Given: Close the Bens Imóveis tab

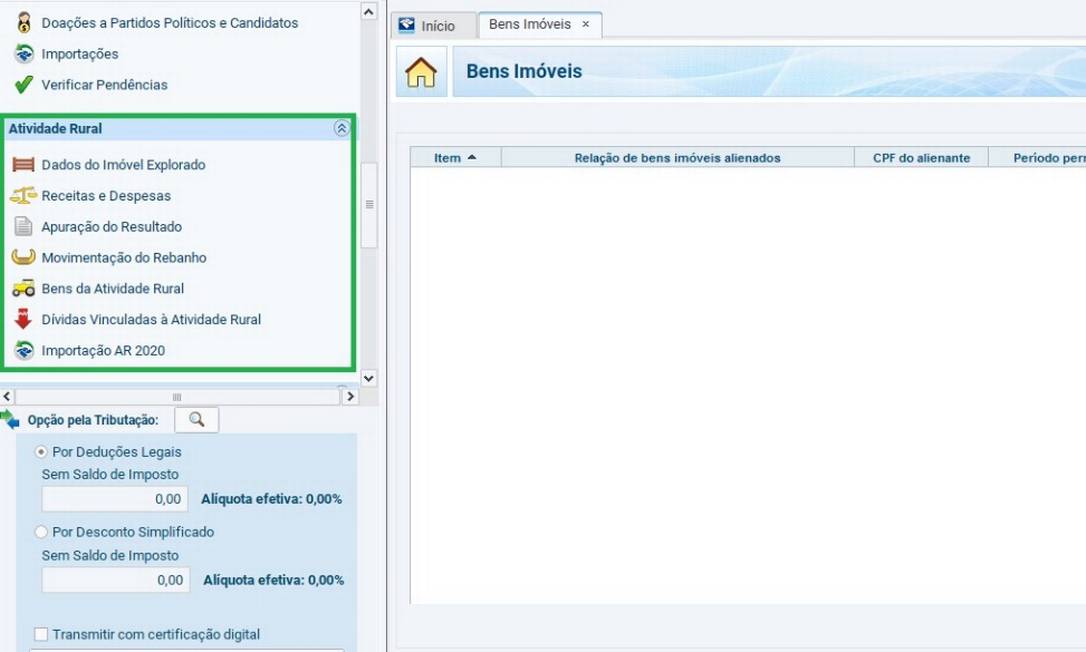Looking at the screenshot, I should click(586, 24).
